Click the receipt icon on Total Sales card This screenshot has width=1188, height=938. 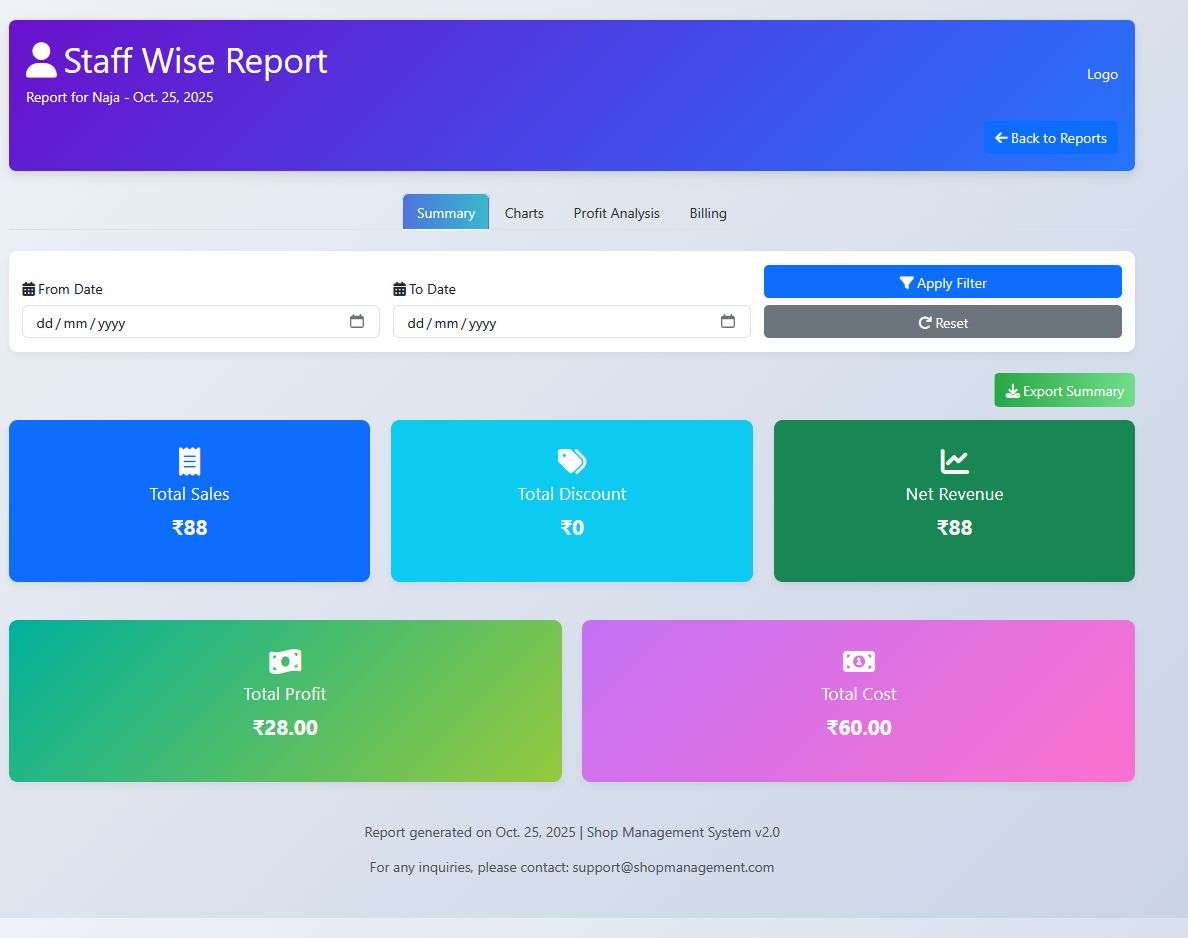click(189, 461)
